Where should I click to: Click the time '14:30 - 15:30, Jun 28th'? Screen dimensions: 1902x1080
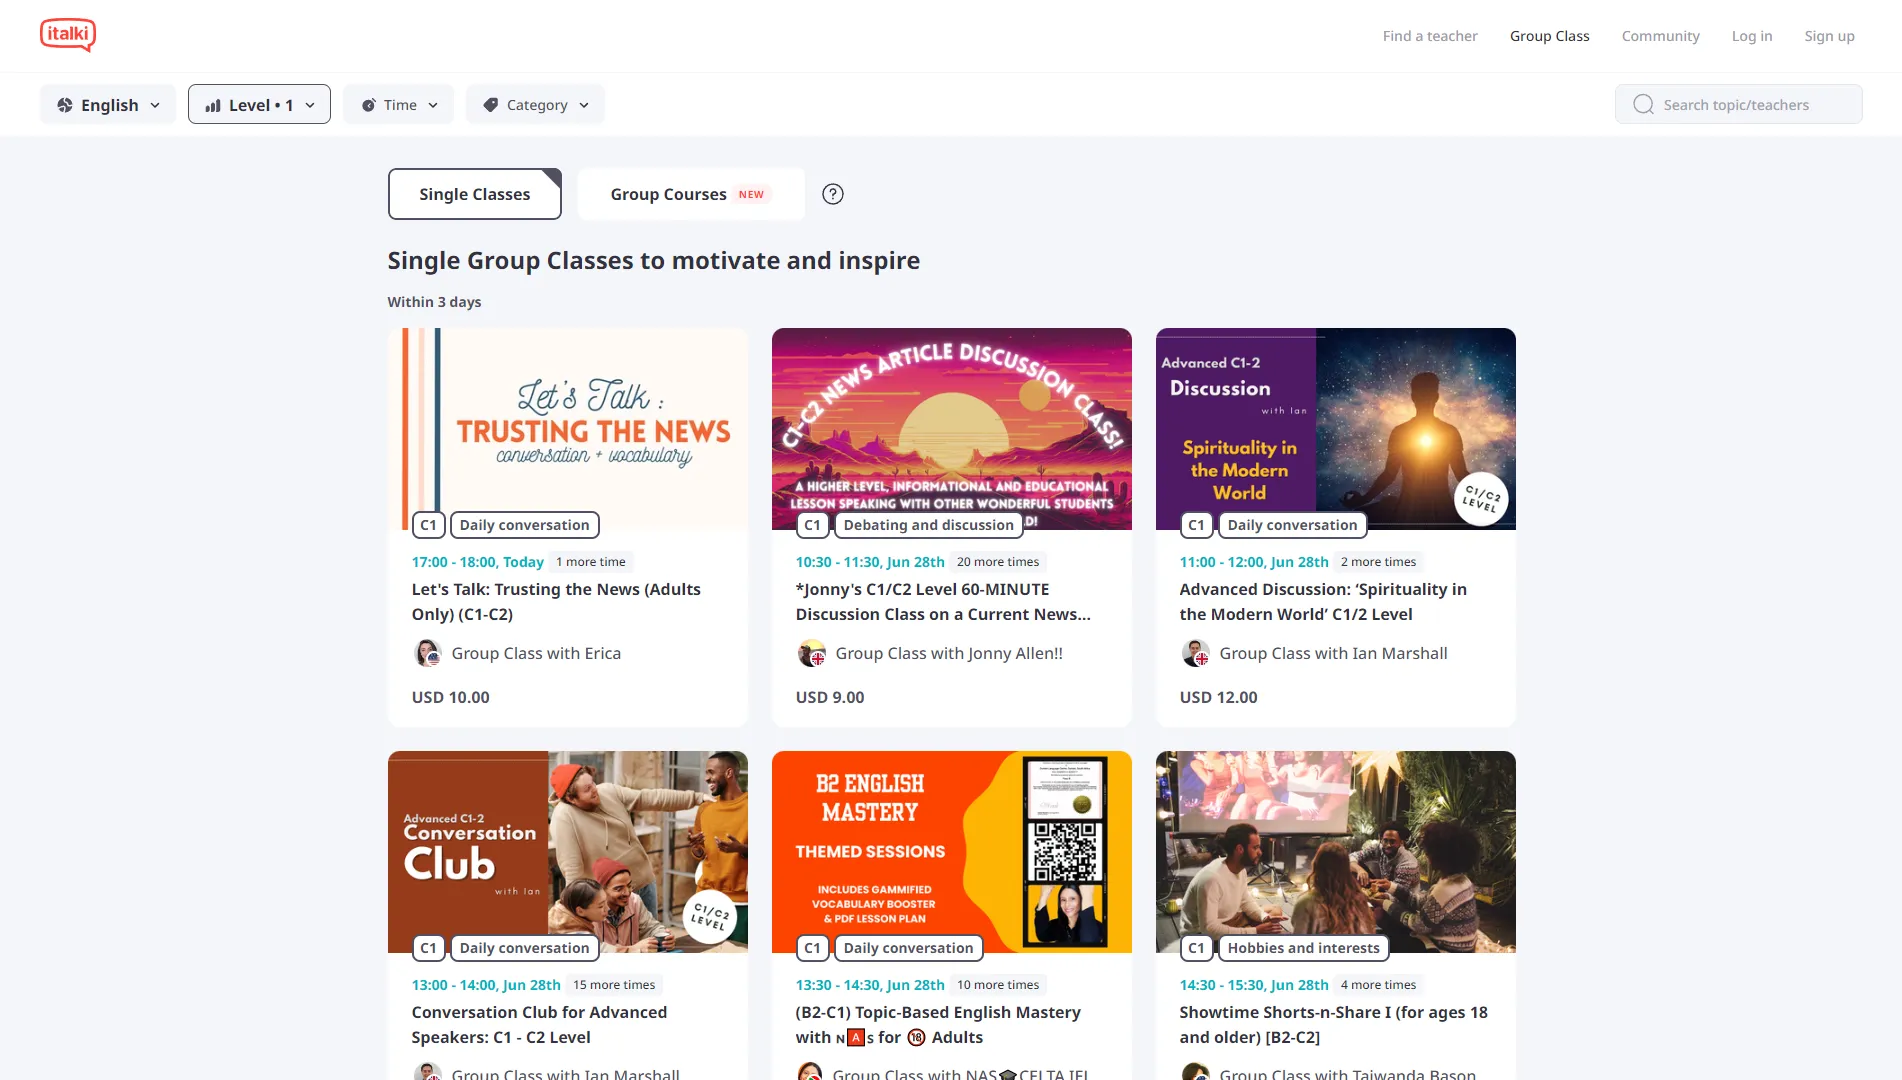[x=1254, y=985]
